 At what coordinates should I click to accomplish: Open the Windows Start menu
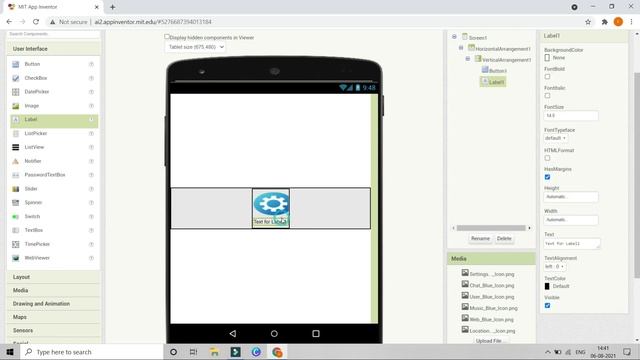click(x=10, y=352)
